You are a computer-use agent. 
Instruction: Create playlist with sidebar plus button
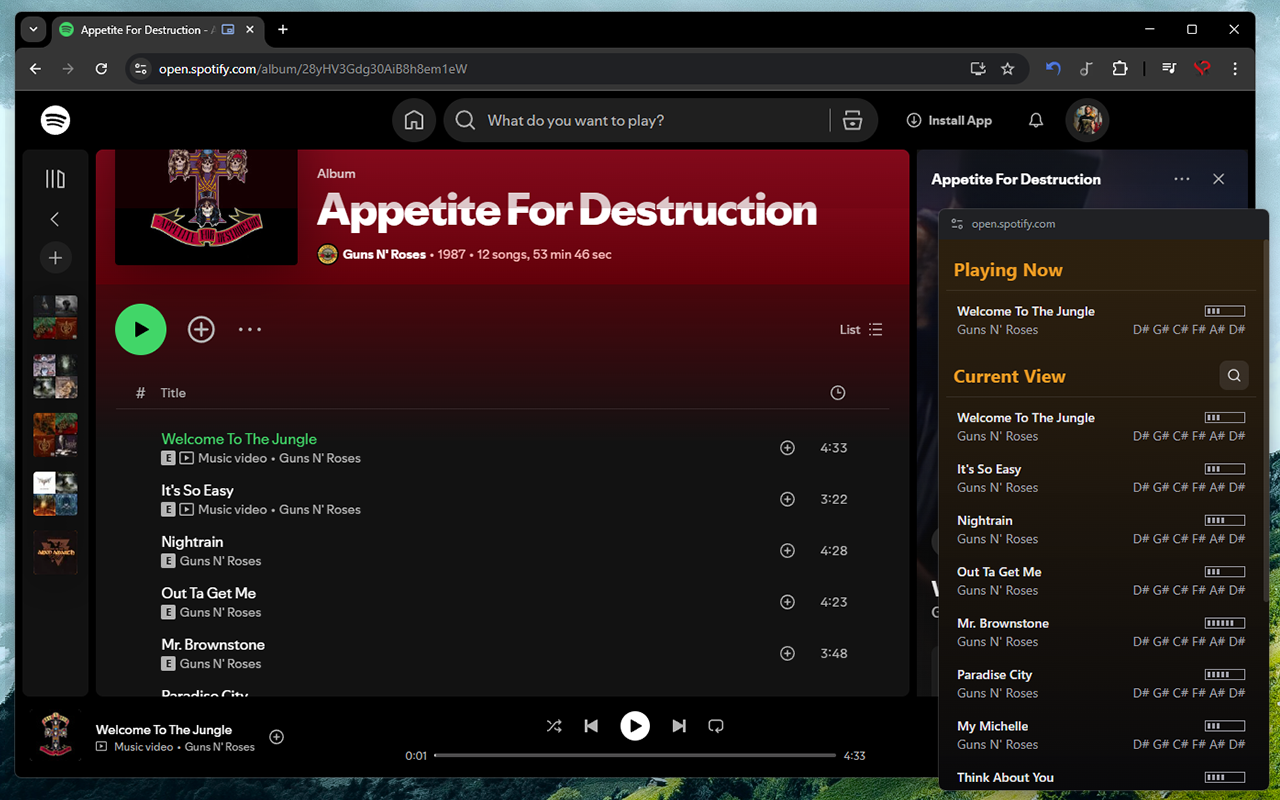point(55,258)
